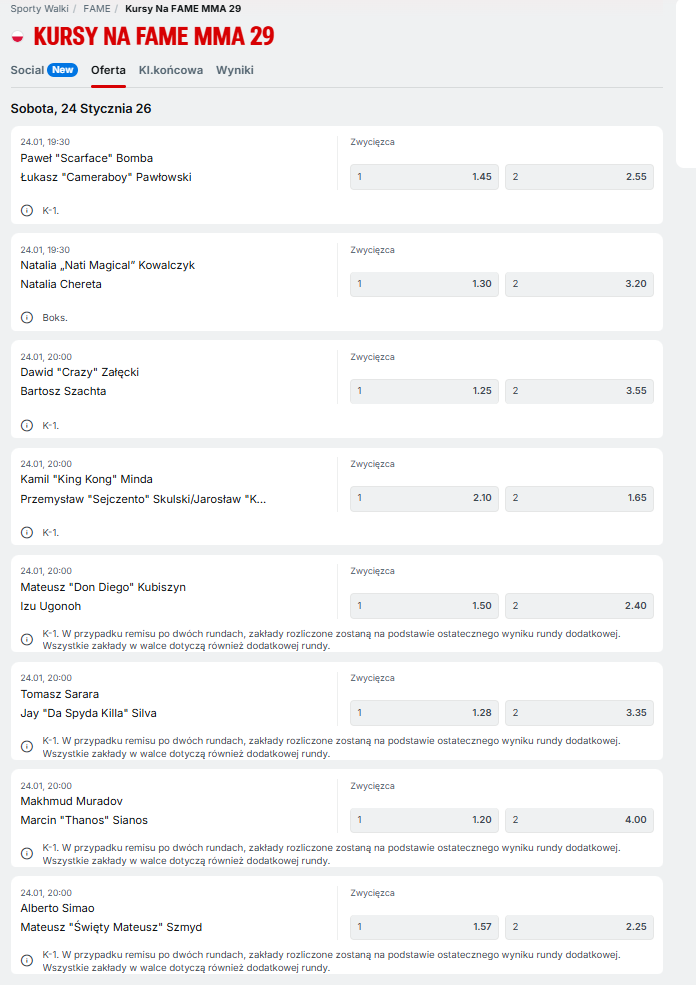
Task: Open the Social tab
Action: (27, 70)
